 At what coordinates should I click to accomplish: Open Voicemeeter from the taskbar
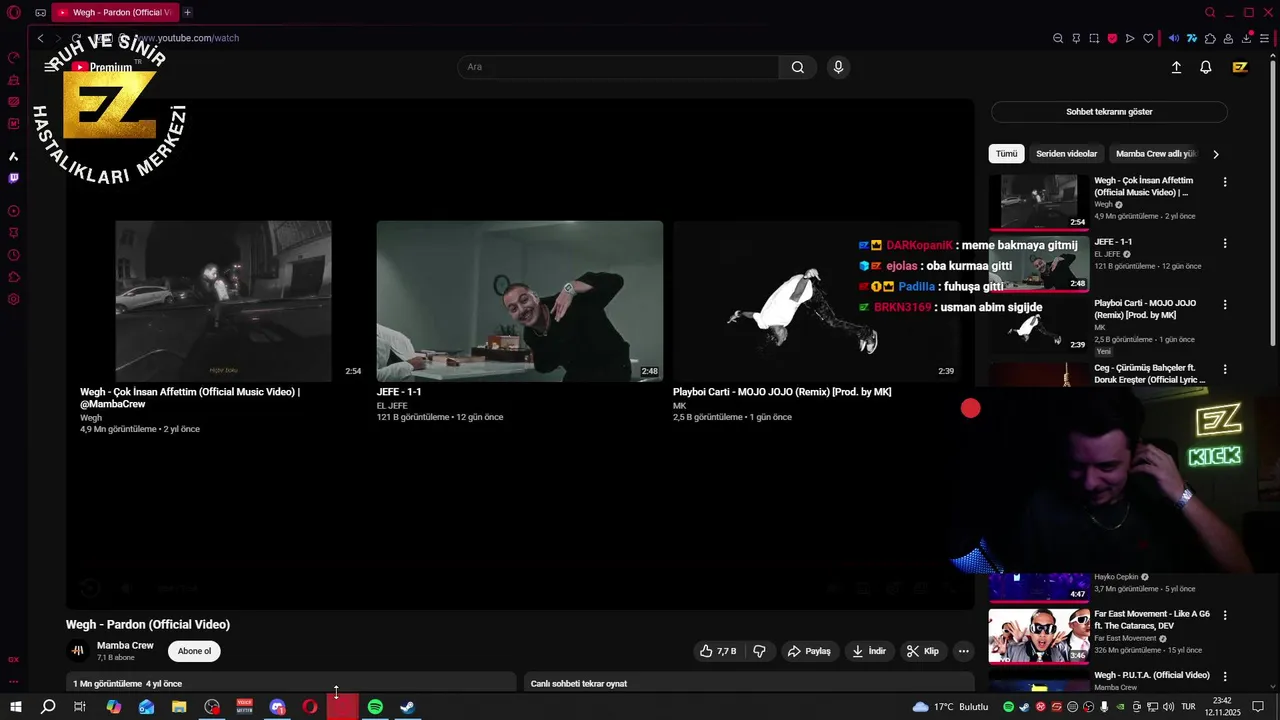244,707
